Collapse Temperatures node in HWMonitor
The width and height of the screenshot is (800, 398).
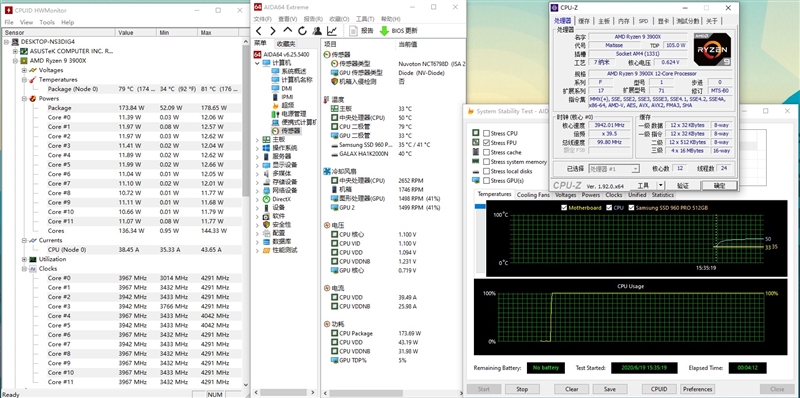[24, 80]
